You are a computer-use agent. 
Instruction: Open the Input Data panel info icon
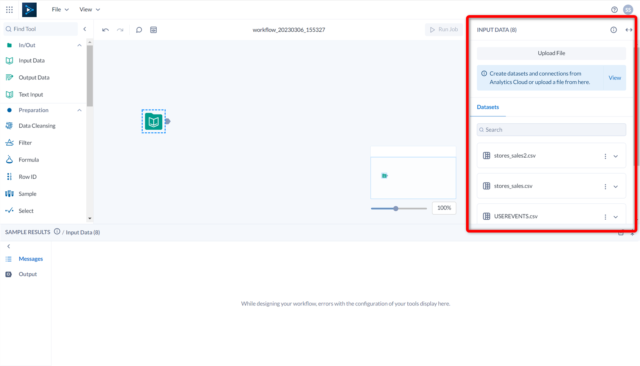click(x=613, y=30)
